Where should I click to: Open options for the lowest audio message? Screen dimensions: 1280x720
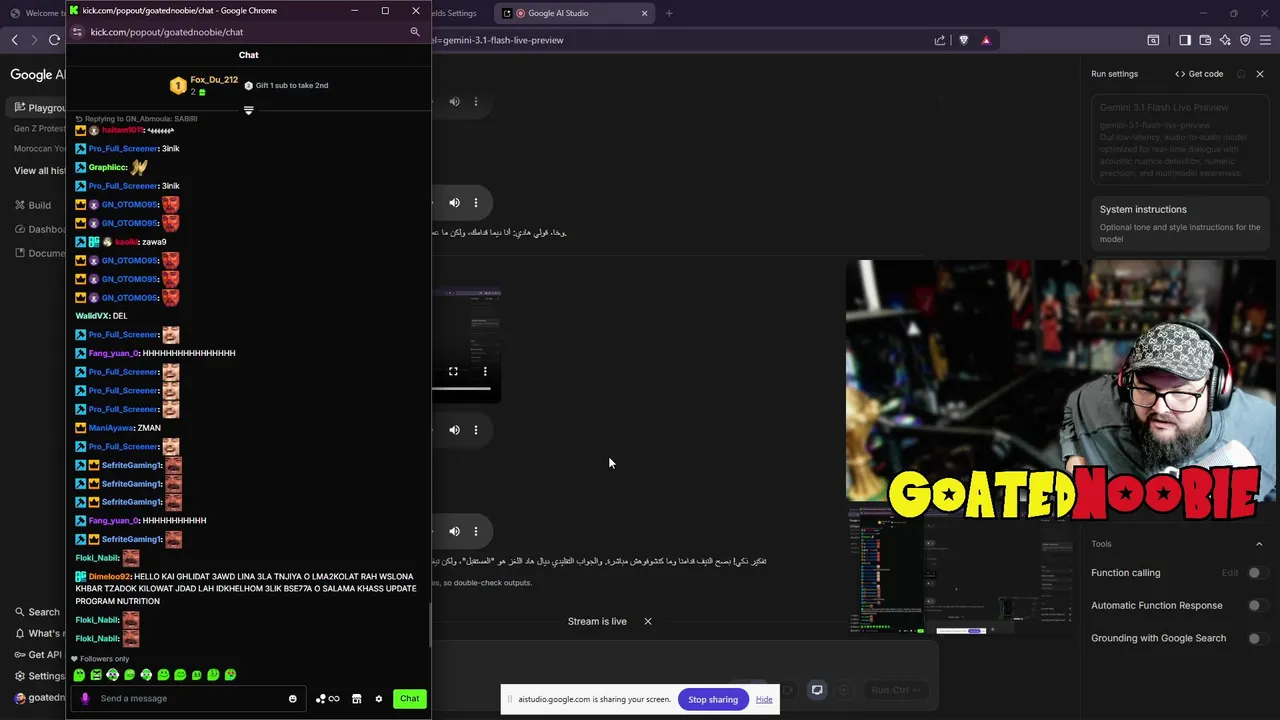(x=476, y=531)
